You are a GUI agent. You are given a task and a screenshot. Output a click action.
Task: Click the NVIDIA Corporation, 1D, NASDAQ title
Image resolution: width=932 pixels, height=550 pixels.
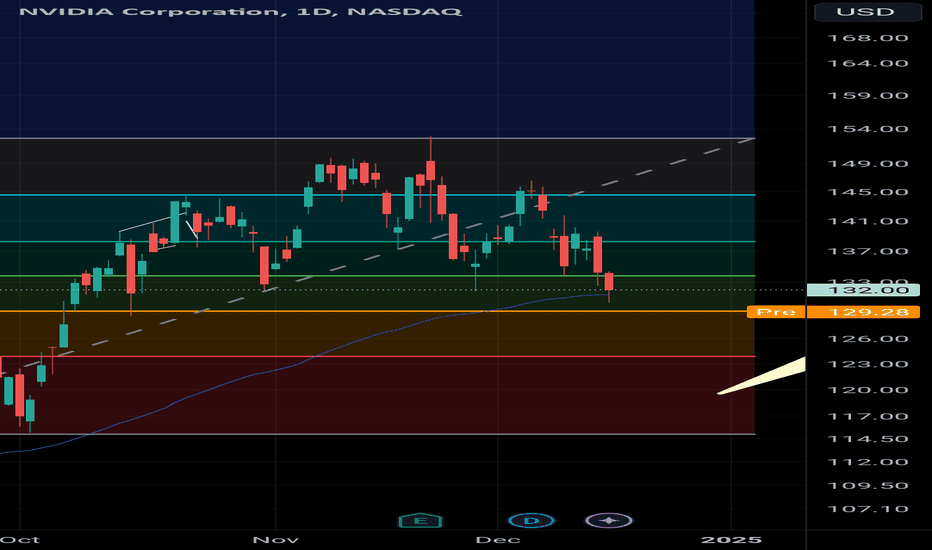tap(241, 11)
